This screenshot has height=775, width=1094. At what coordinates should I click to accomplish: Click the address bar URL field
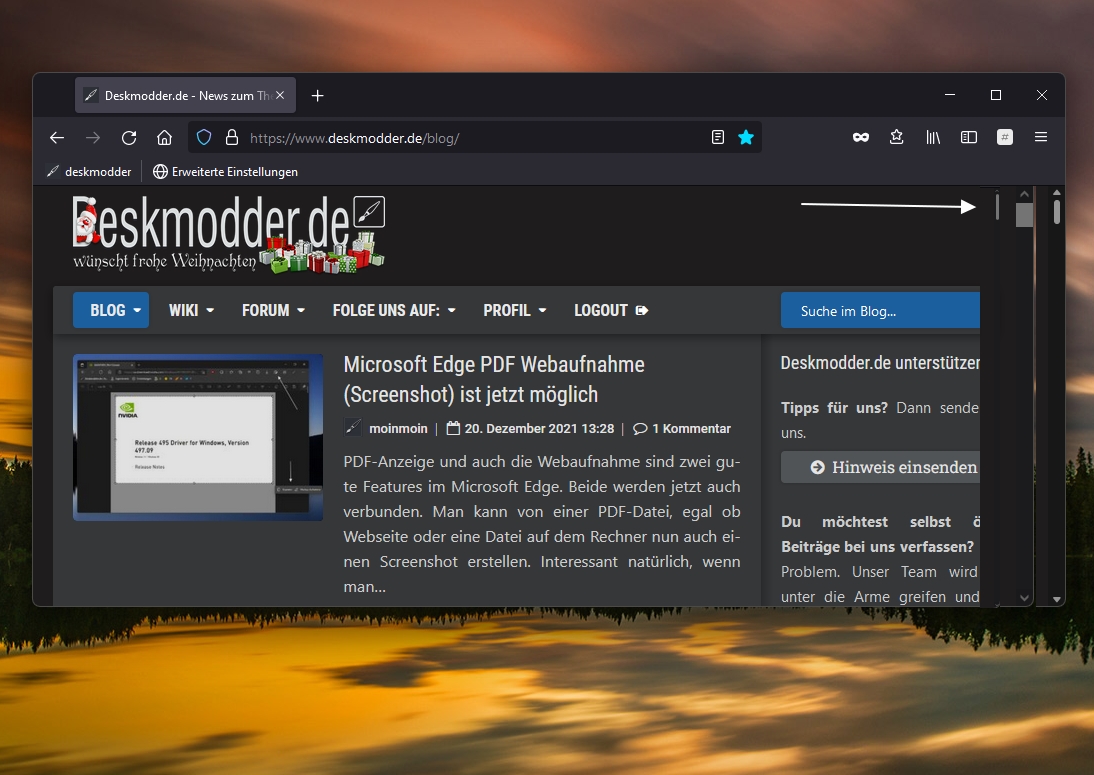474,137
